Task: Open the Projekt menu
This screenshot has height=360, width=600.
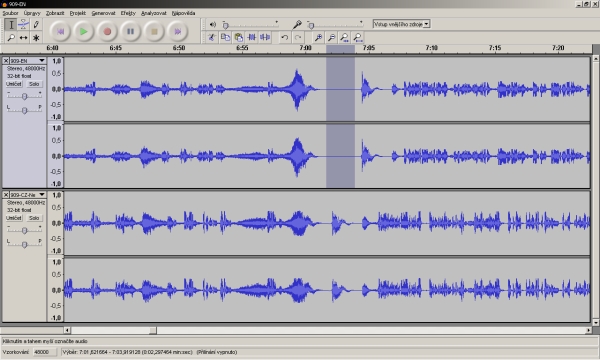Action: click(x=78, y=13)
